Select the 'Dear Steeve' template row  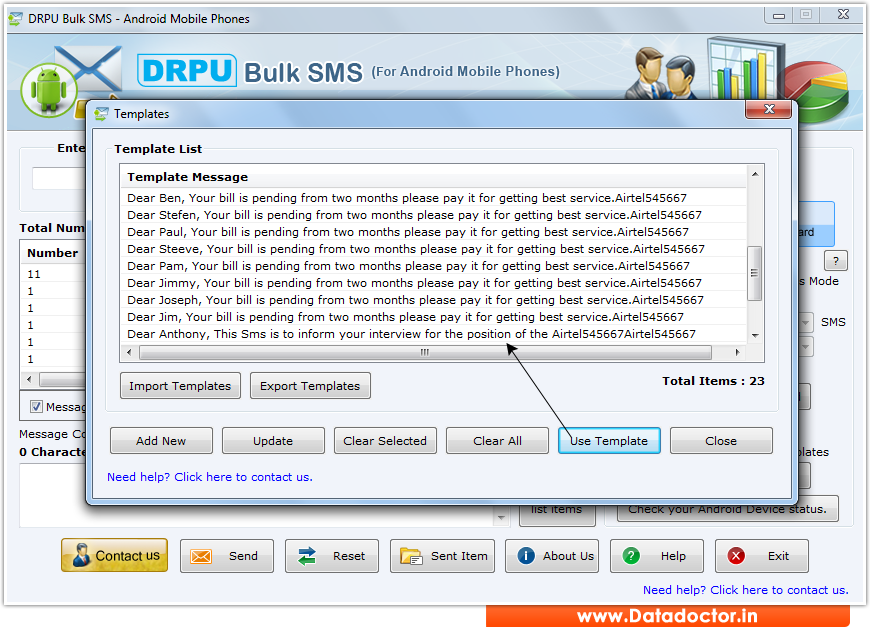[434, 249]
